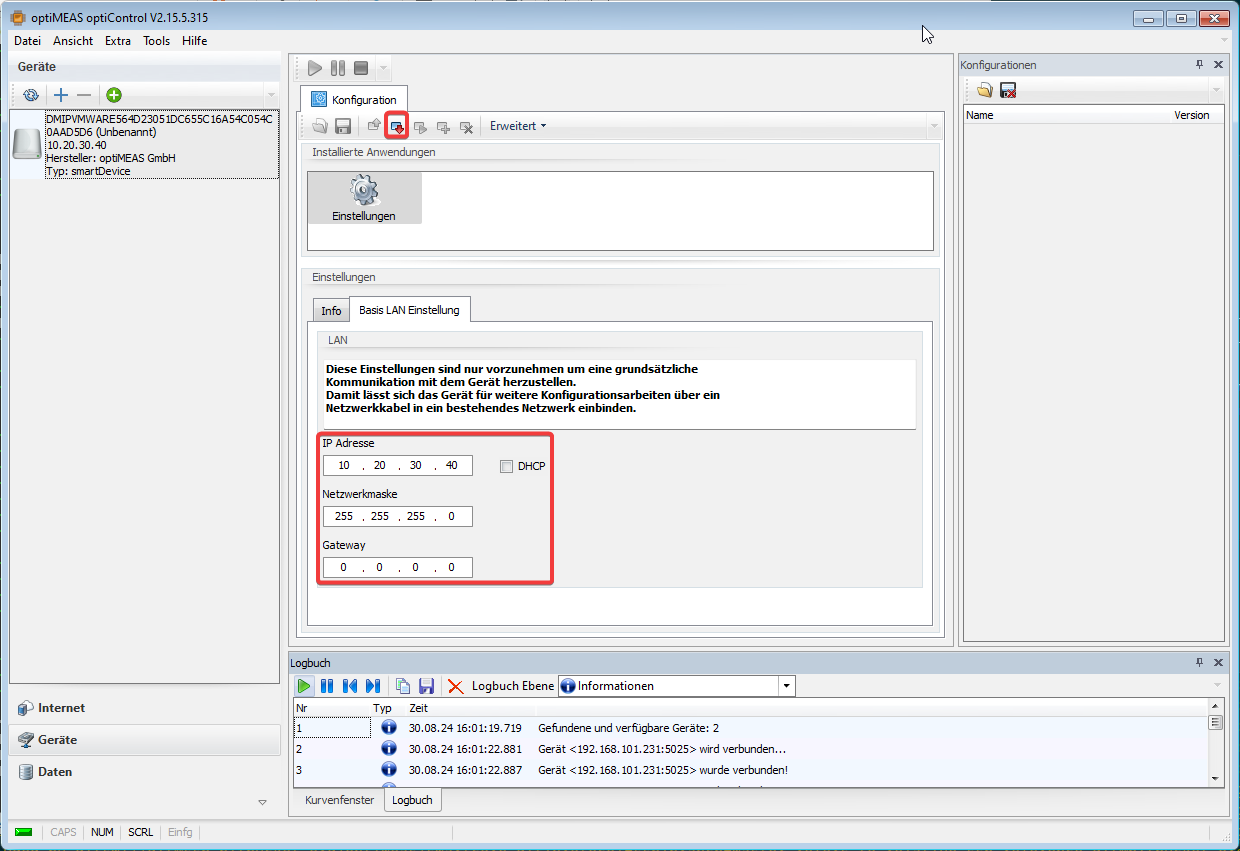
Task: Open the Konfigurationen toolbar overflow arrow
Action: click(x=1216, y=91)
